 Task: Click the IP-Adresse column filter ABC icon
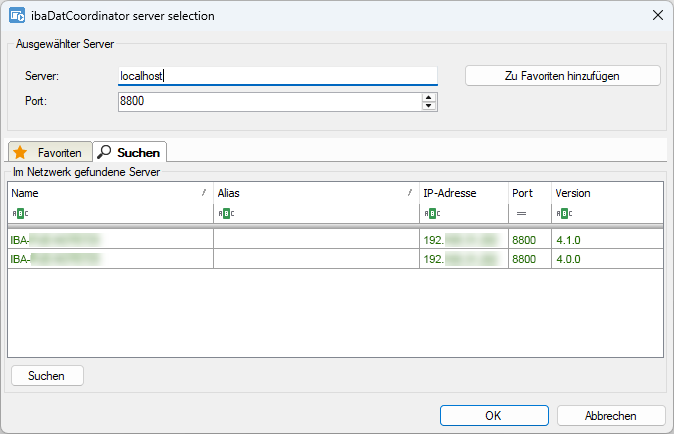pyautogui.click(x=432, y=214)
